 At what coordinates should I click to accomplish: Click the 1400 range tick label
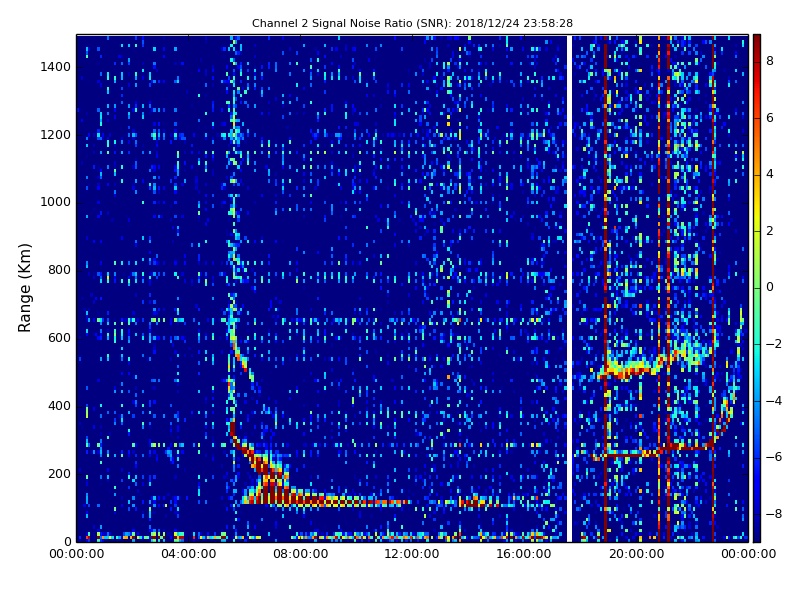[x=55, y=67]
